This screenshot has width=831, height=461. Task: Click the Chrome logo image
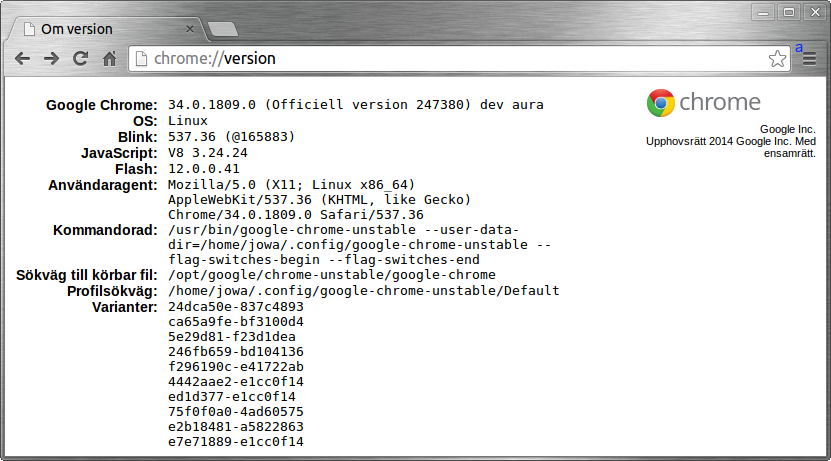point(703,102)
